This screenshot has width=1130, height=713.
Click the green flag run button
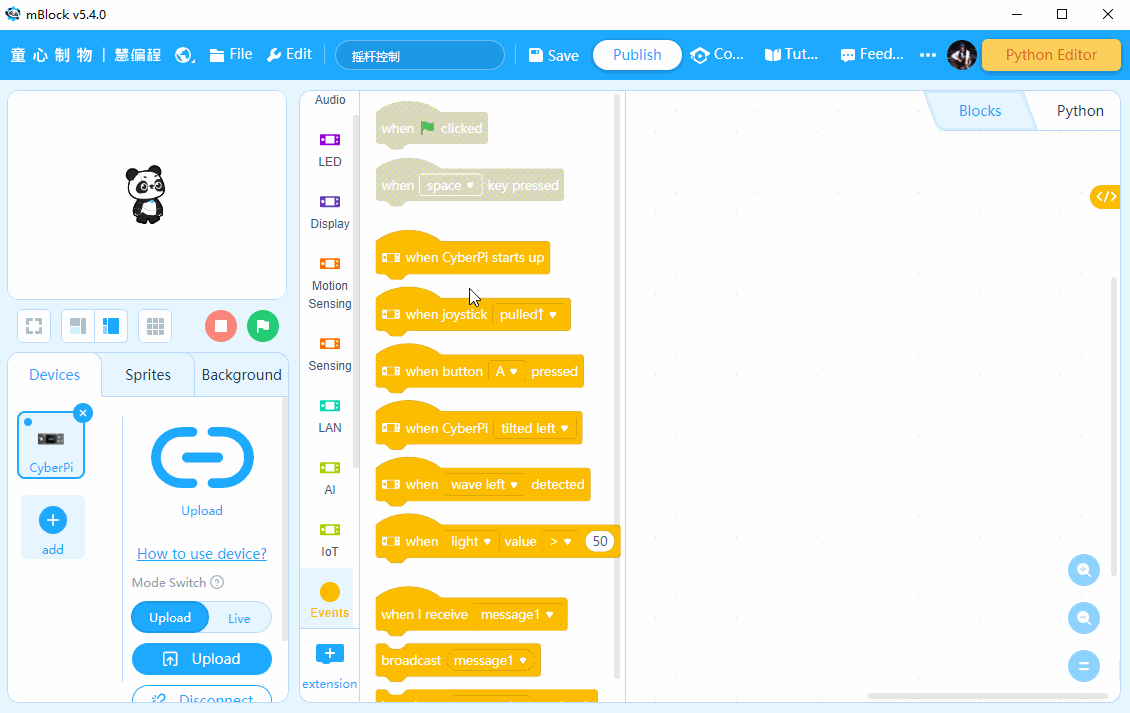click(x=262, y=326)
